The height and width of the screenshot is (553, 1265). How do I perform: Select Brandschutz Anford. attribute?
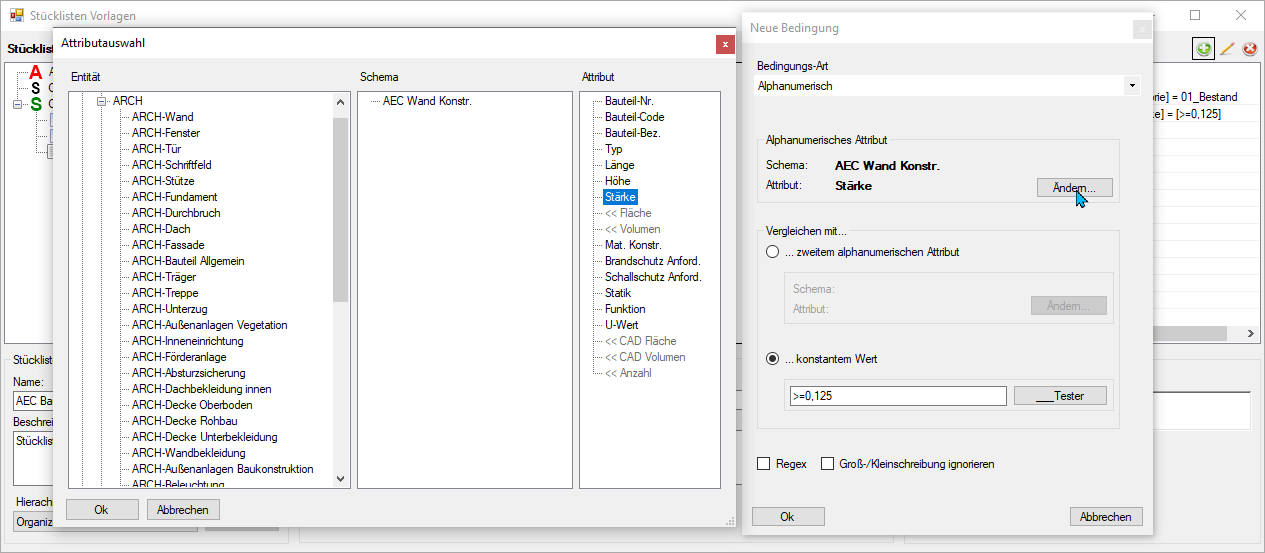(x=652, y=261)
